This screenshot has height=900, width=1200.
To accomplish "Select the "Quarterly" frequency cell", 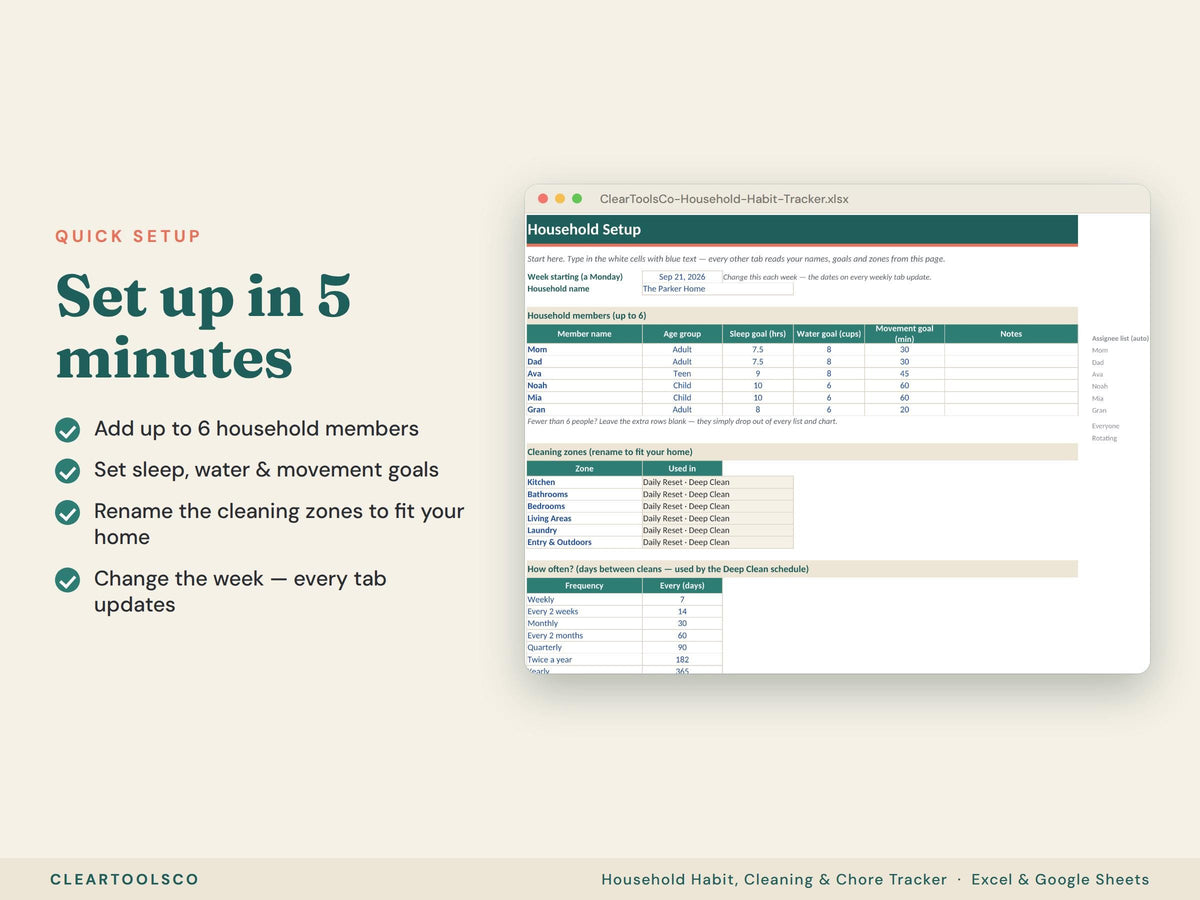I will 584,648.
